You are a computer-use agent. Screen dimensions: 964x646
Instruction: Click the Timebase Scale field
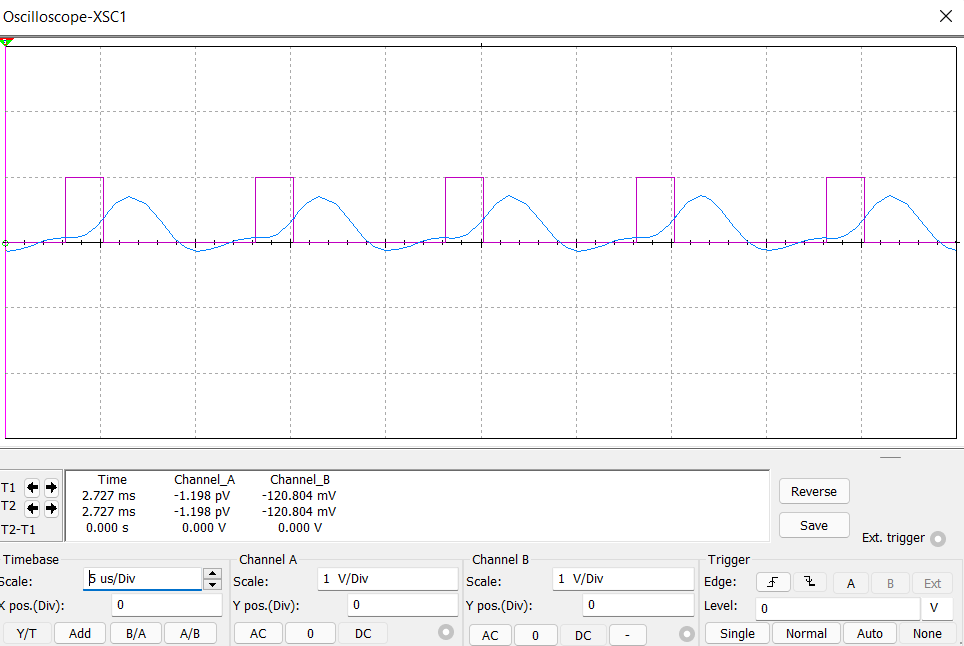[143, 579]
